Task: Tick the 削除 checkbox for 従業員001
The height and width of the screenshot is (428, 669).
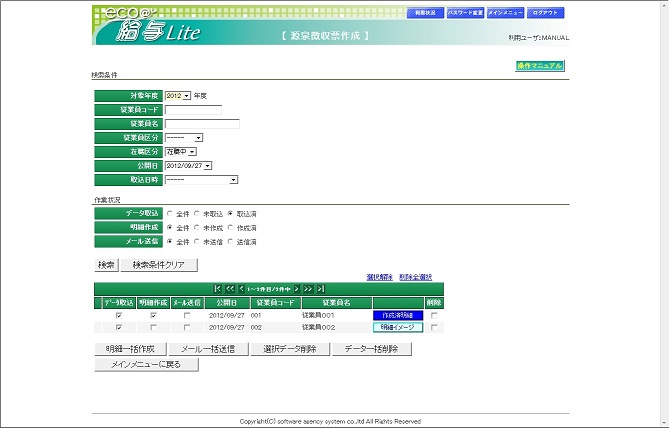Action: tap(434, 315)
